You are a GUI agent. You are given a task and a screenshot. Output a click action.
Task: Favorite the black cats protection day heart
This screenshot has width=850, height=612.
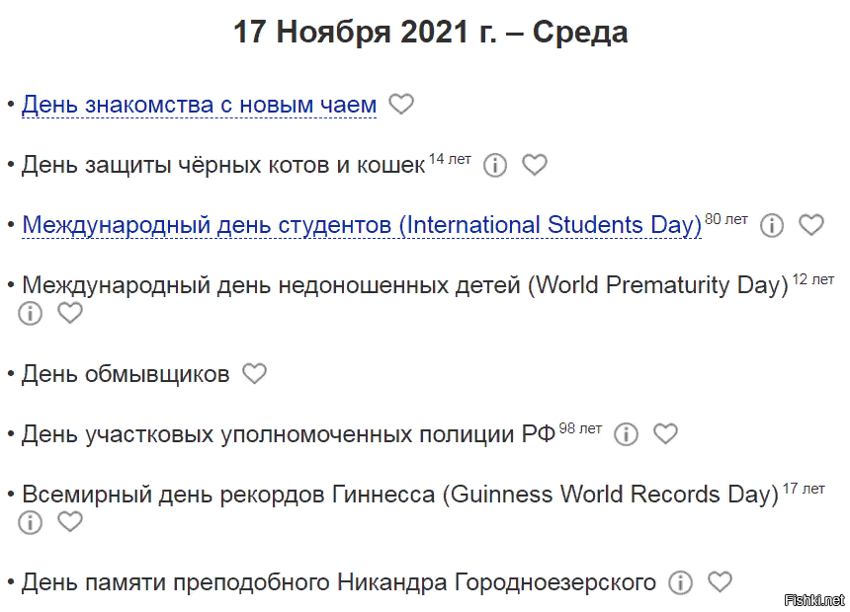(535, 165)
